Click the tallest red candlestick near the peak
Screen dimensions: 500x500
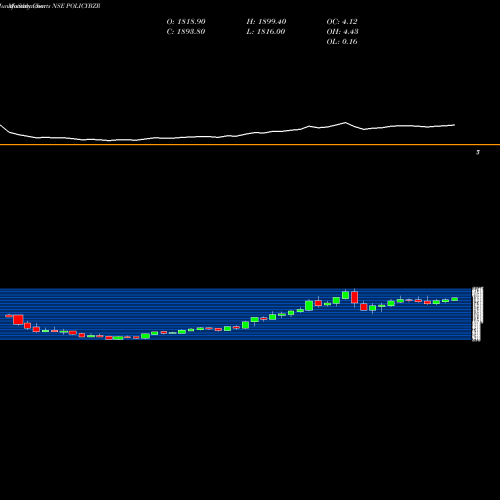click(x=355, y=297)
